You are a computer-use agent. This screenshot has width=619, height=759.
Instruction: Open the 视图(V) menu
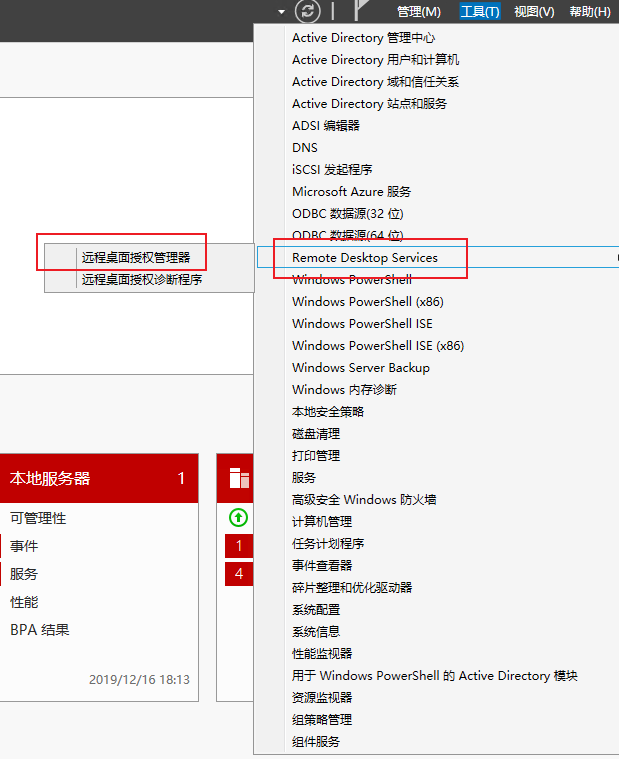534,12
